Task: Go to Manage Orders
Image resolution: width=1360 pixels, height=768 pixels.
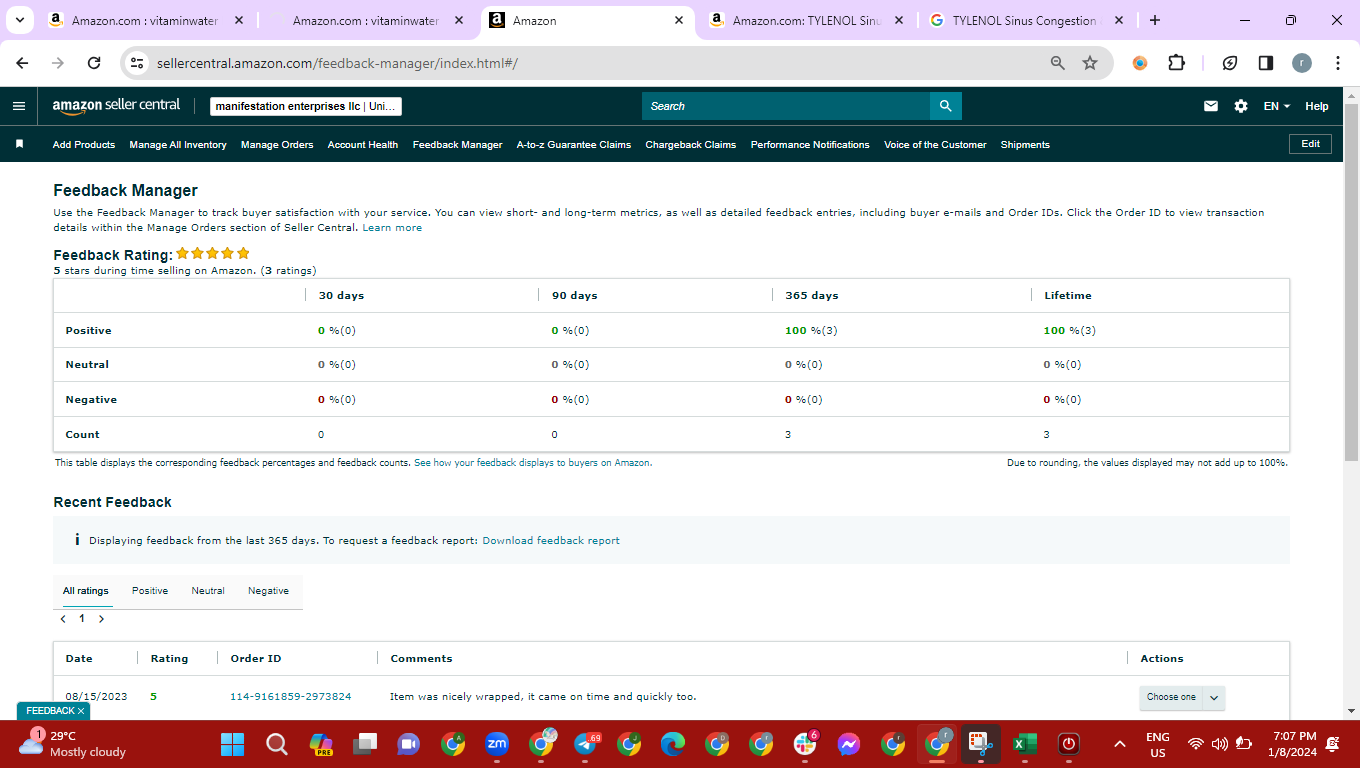Action: (x=277, y=145)
